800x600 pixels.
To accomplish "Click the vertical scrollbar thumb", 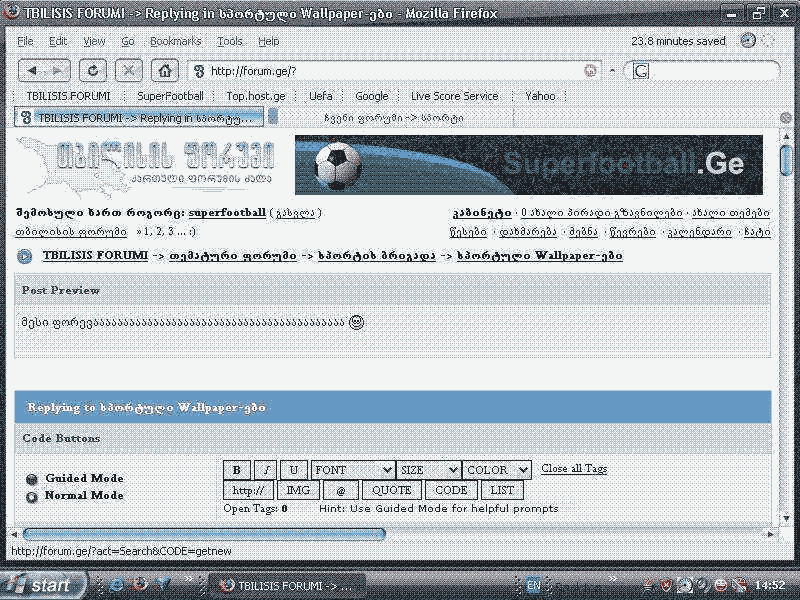I will point(786,160).
